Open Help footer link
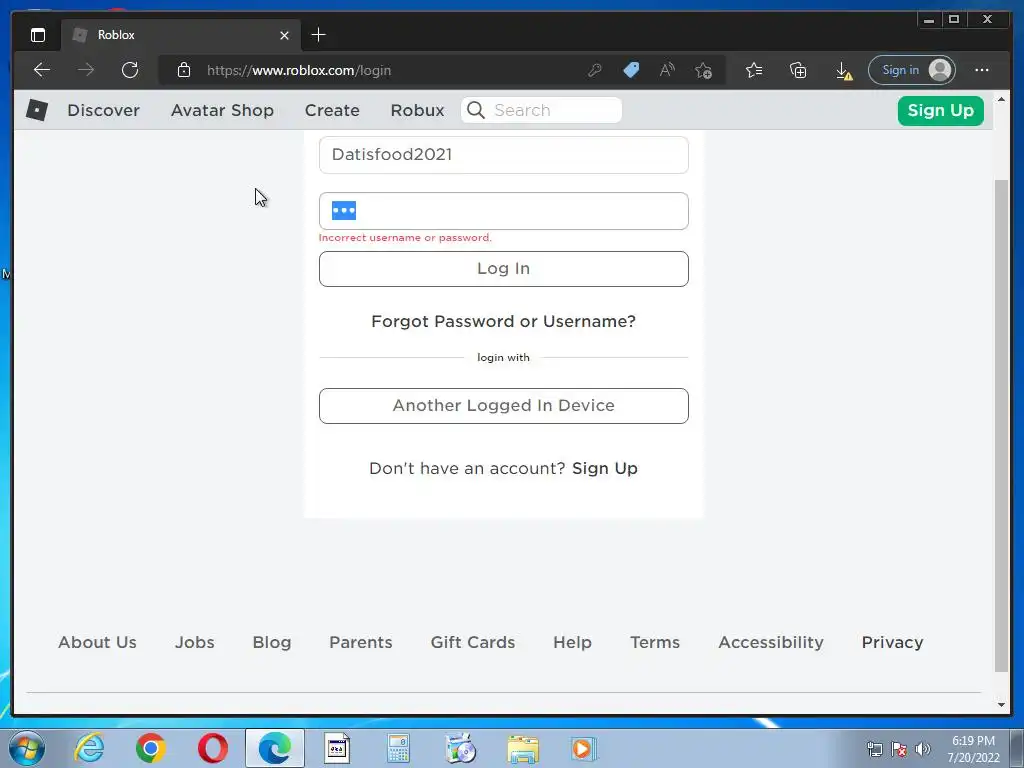This screenshot has width=1024, height=768. coord(572,643)
